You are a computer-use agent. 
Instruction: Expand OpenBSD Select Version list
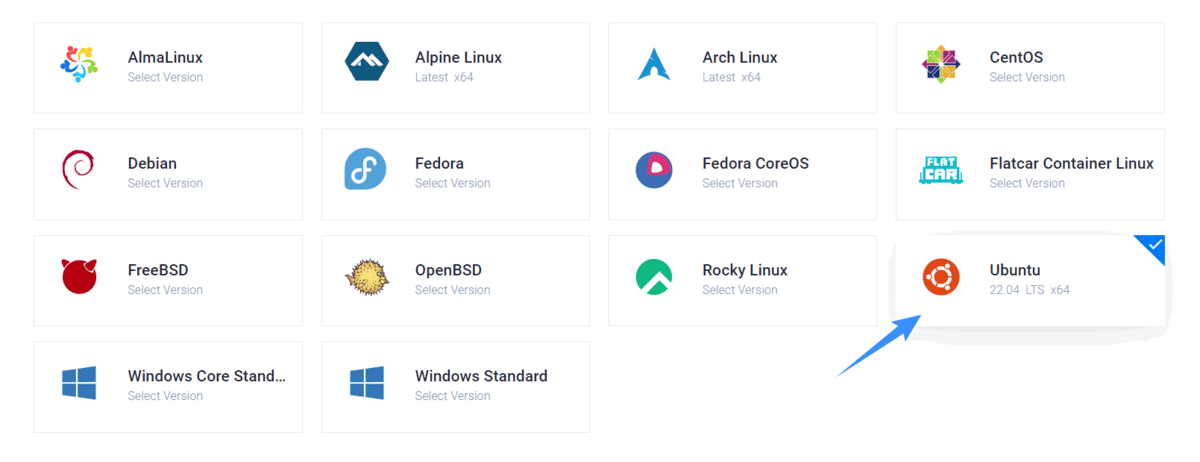(x=452, y=290)
